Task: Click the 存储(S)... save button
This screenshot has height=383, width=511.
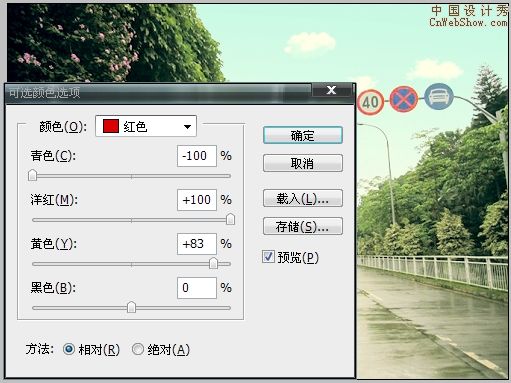Action: (x=303, y=226)
